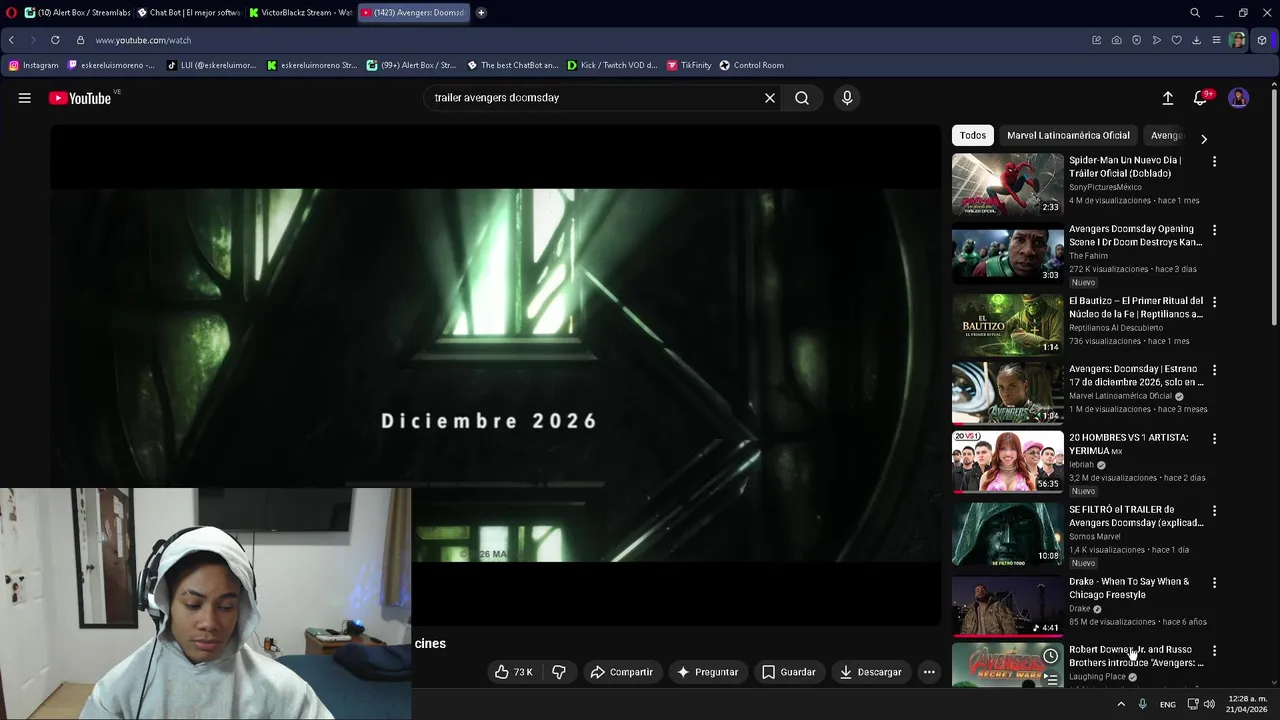Select the partially visible Avengers chip

tap(1166, 135)
